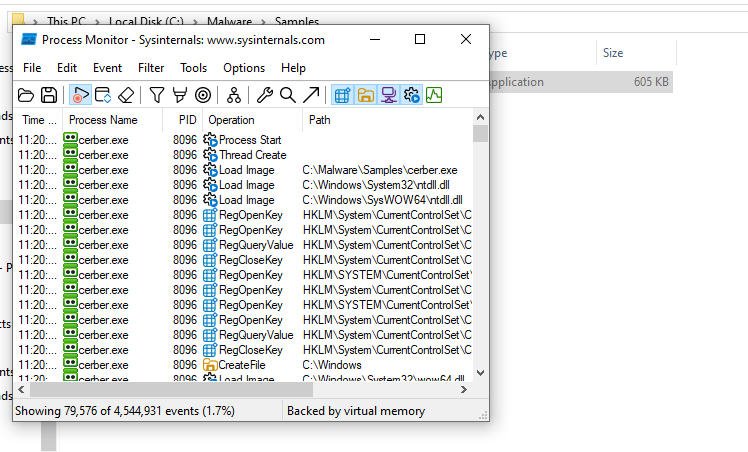The image size is (748, 452).
Task: Select the 605 KB file row in Explorer
Action: pyautogui.click(x=581, y=82)
